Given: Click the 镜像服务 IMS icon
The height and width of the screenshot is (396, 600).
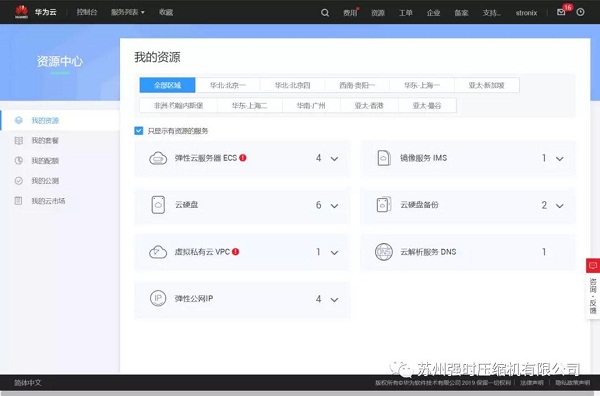Looking at the screenshot, I should point(384,158).
